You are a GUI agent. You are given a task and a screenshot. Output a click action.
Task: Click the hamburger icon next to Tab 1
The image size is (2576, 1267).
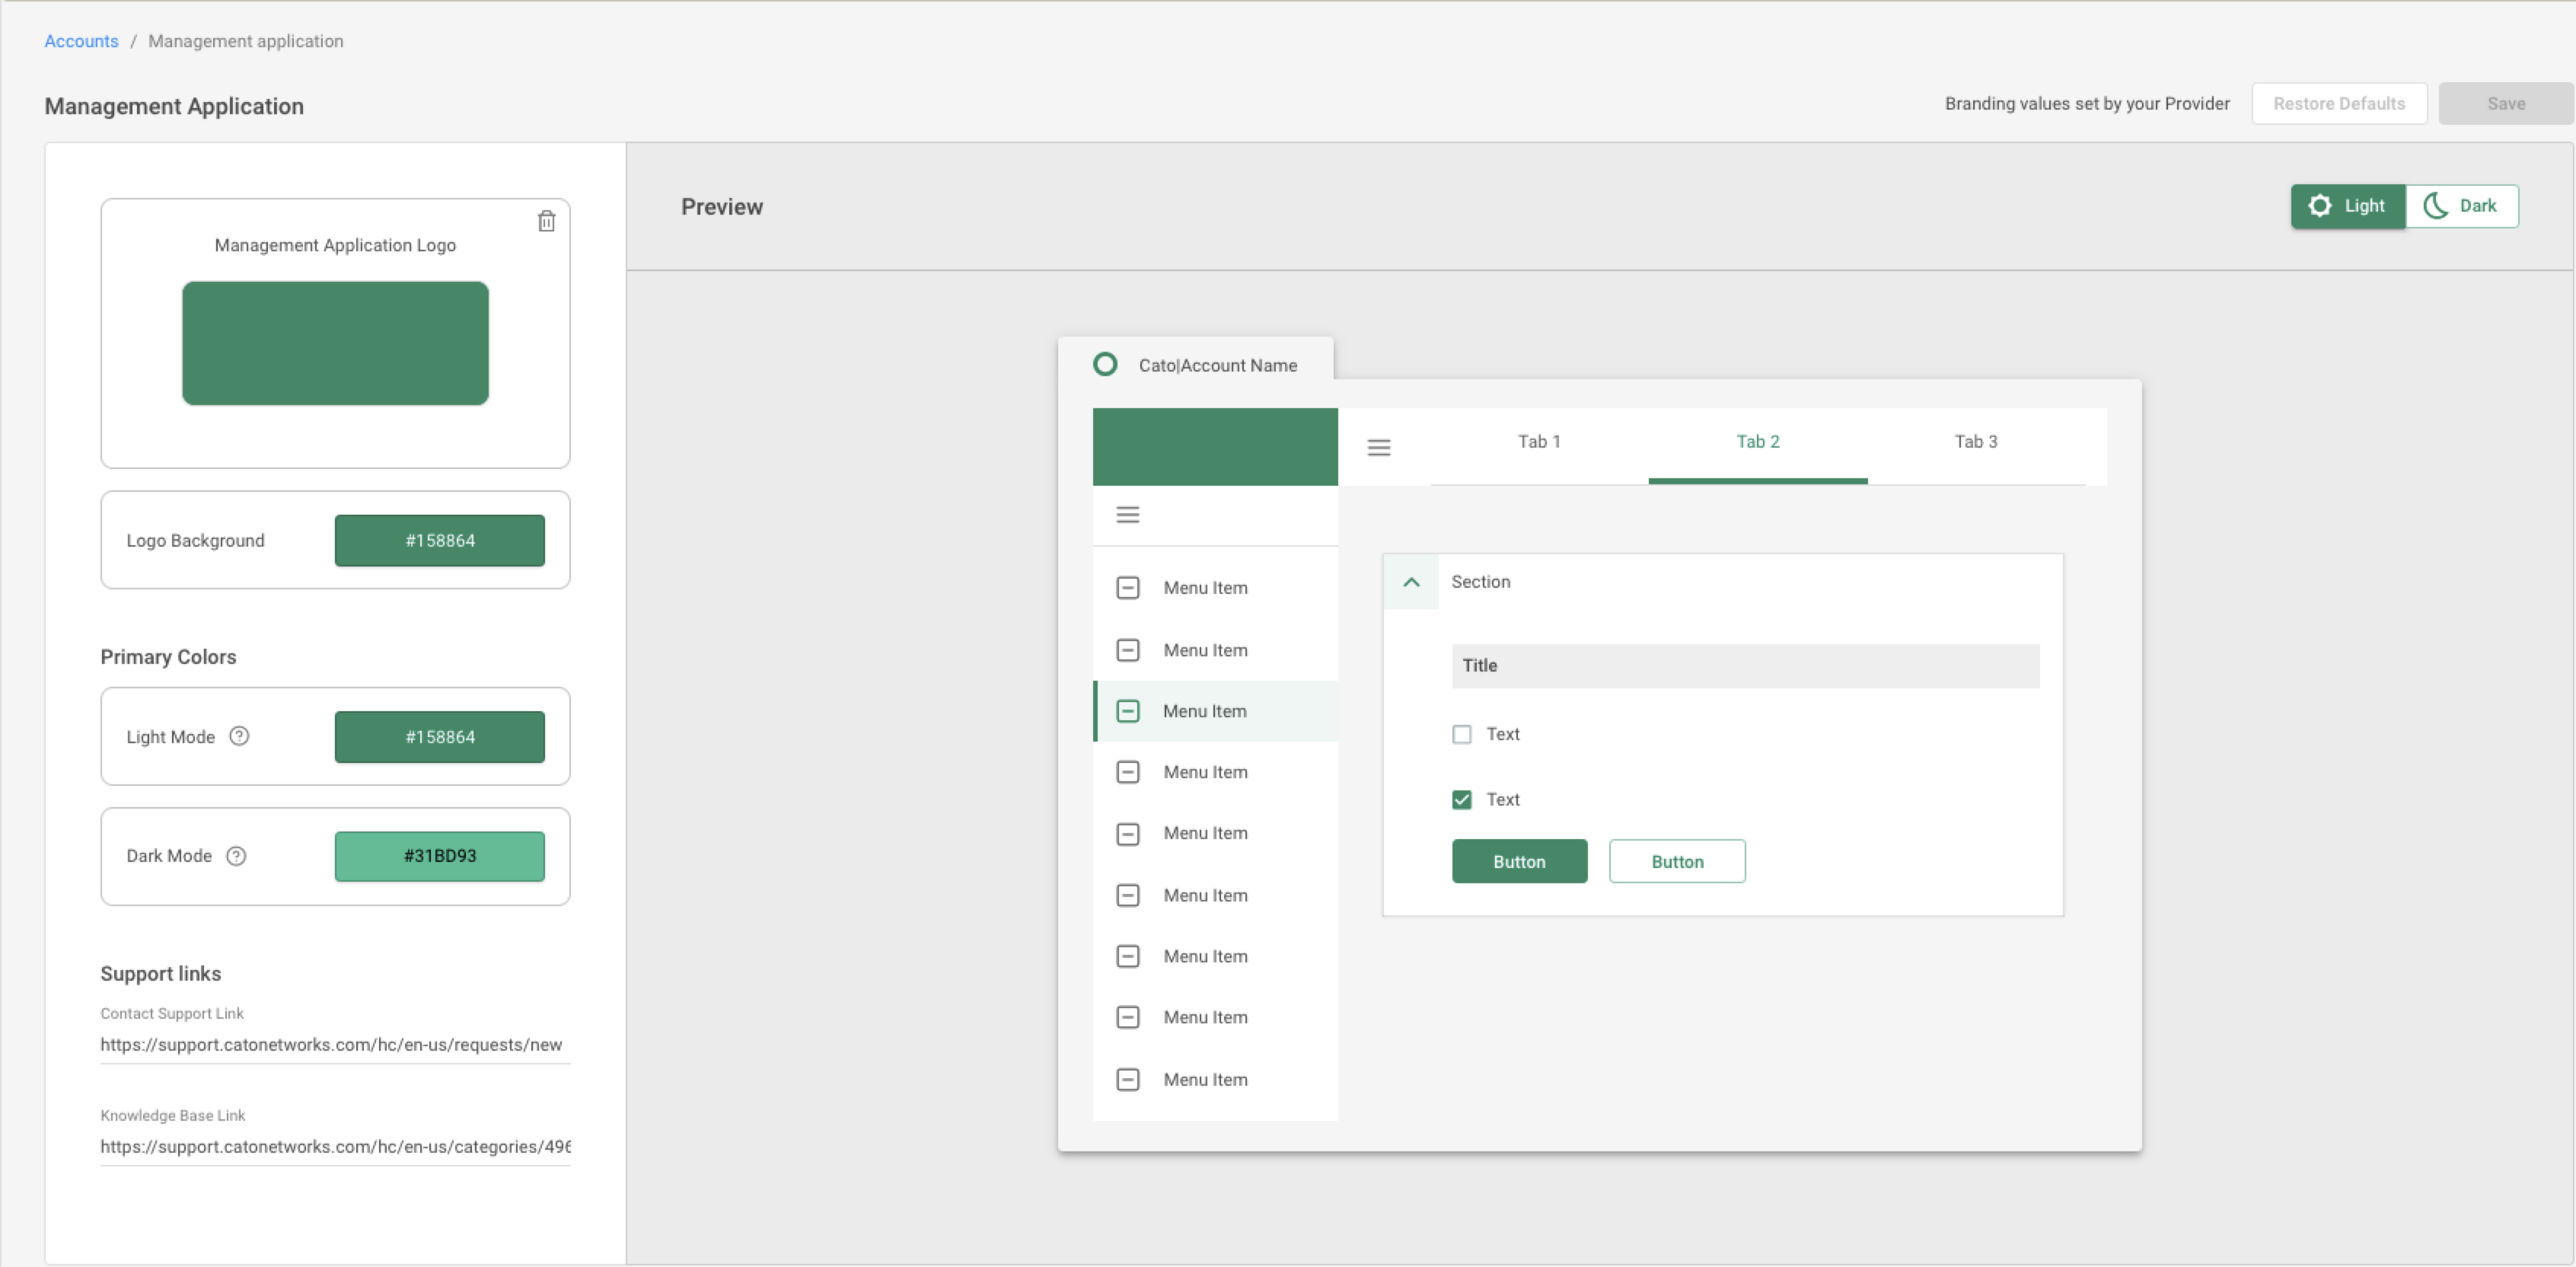1379,447
